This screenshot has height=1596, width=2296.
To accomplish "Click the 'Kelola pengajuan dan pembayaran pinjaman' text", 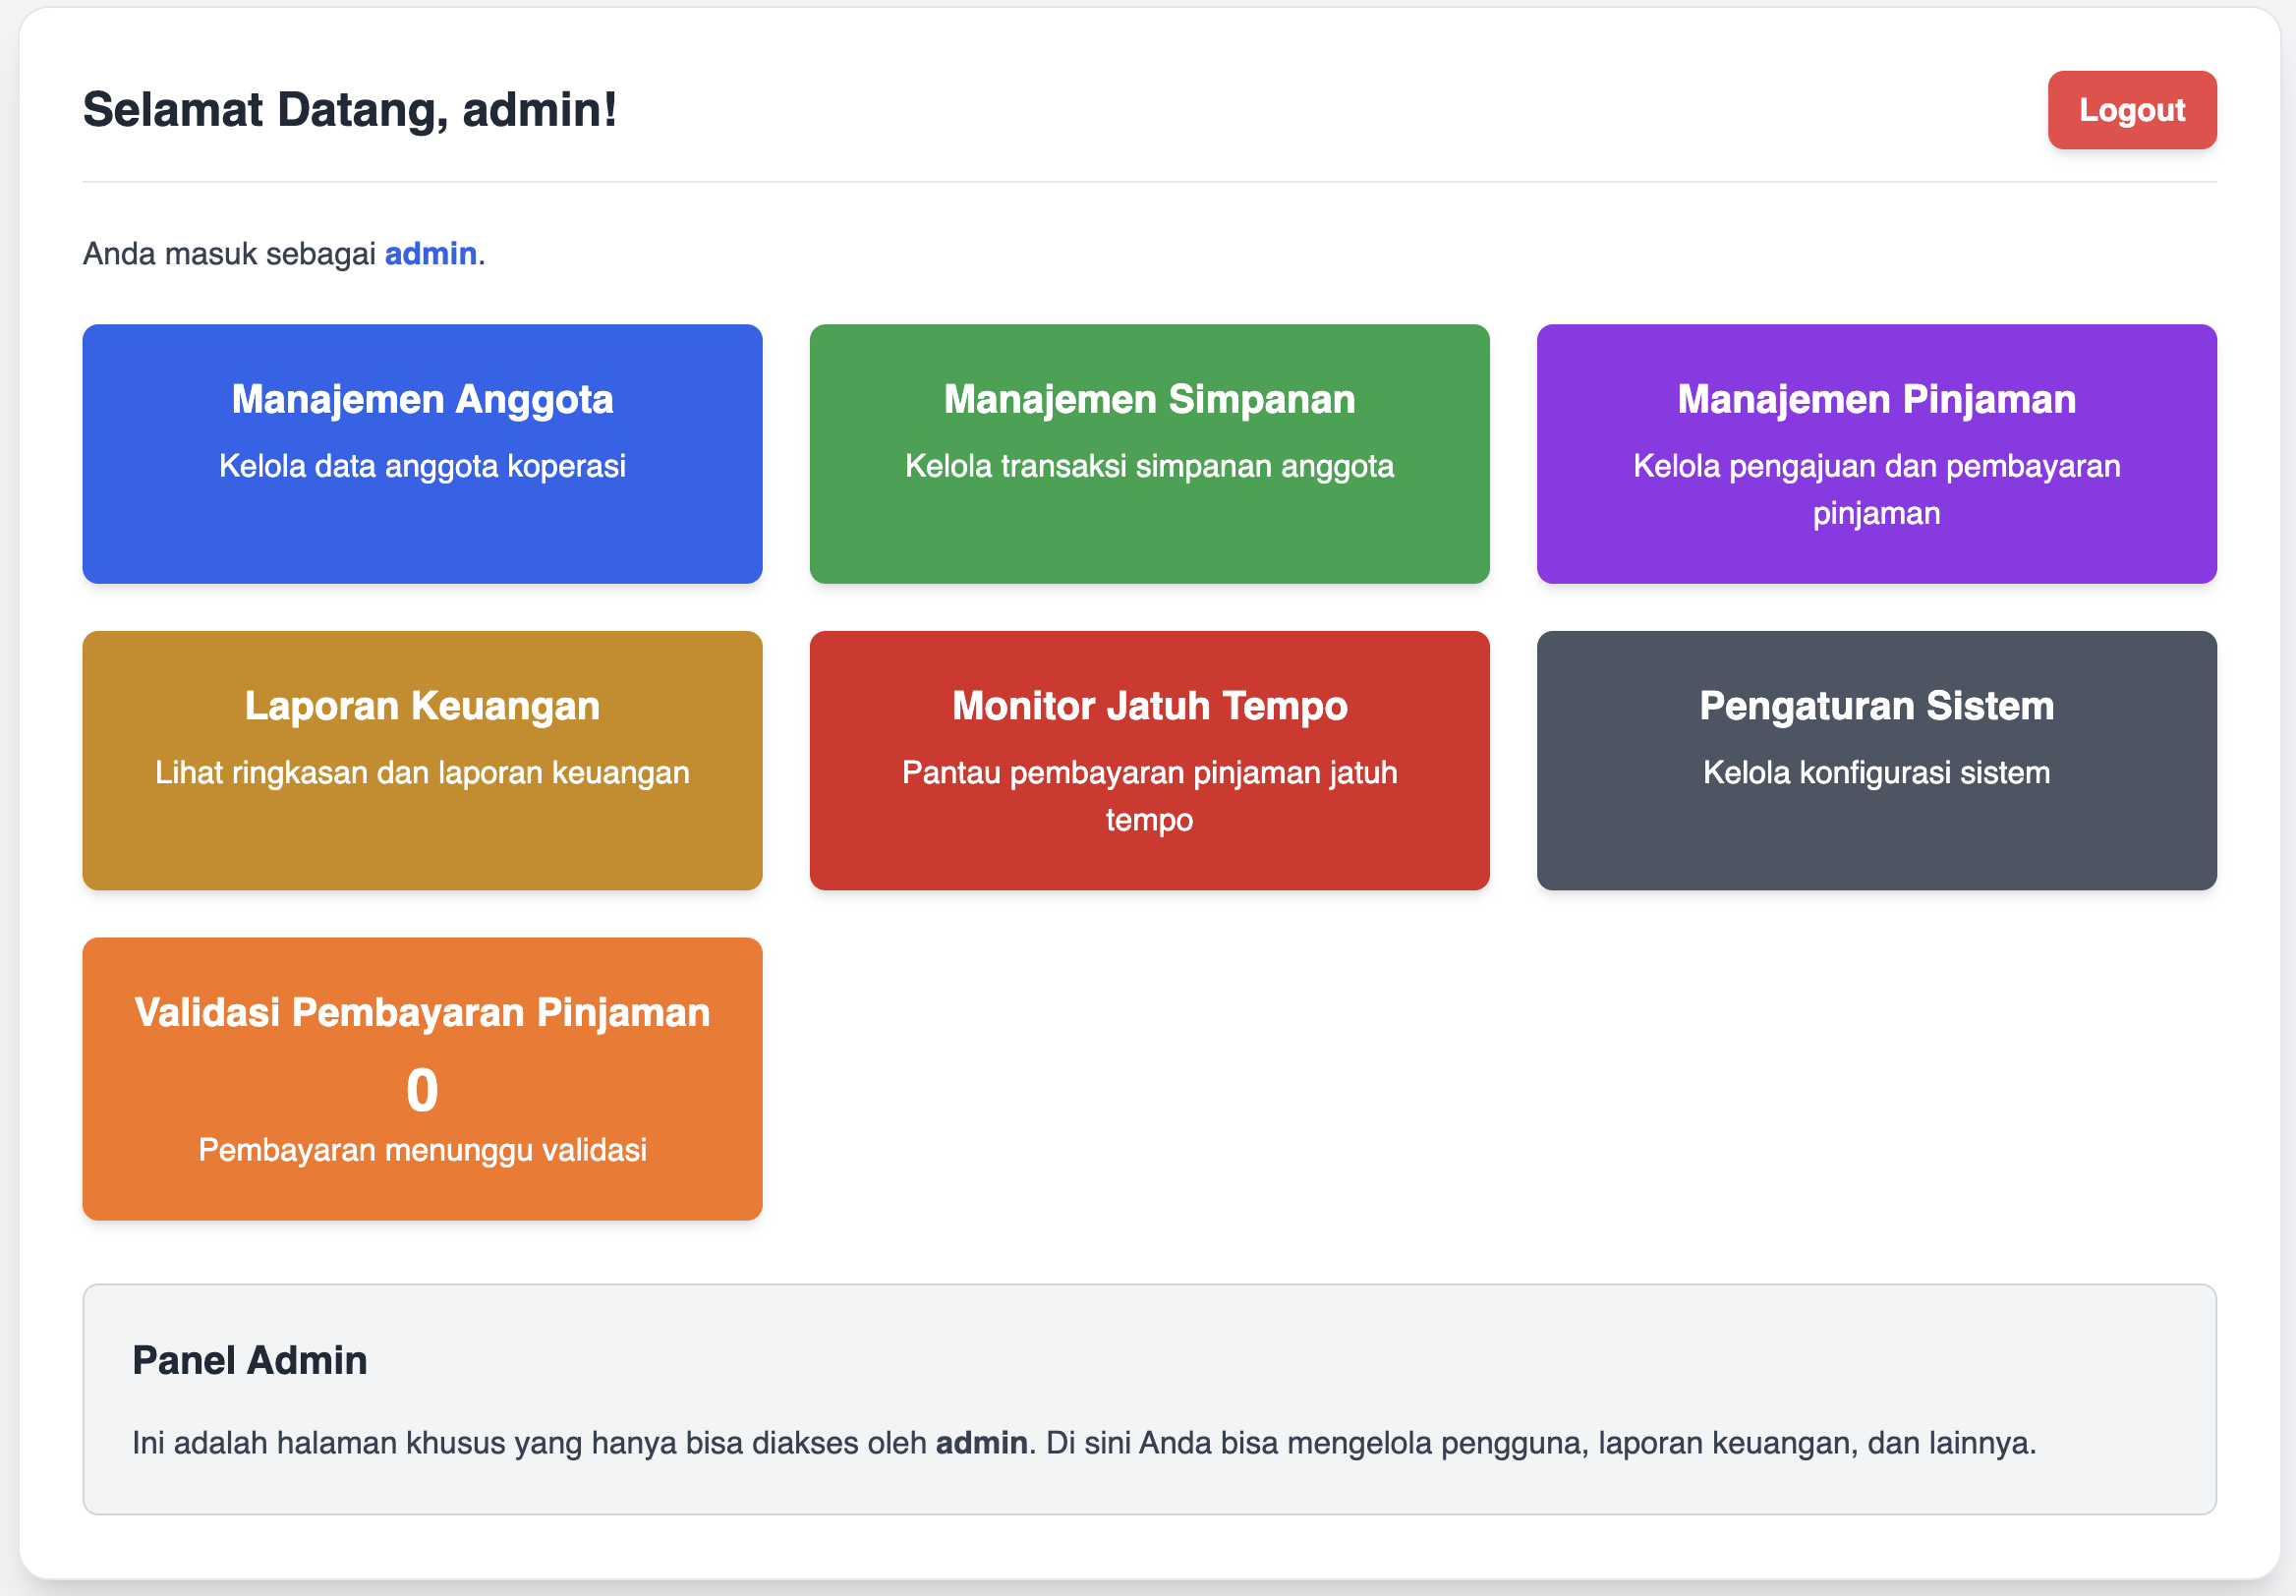I will (x=1876, y=489).
